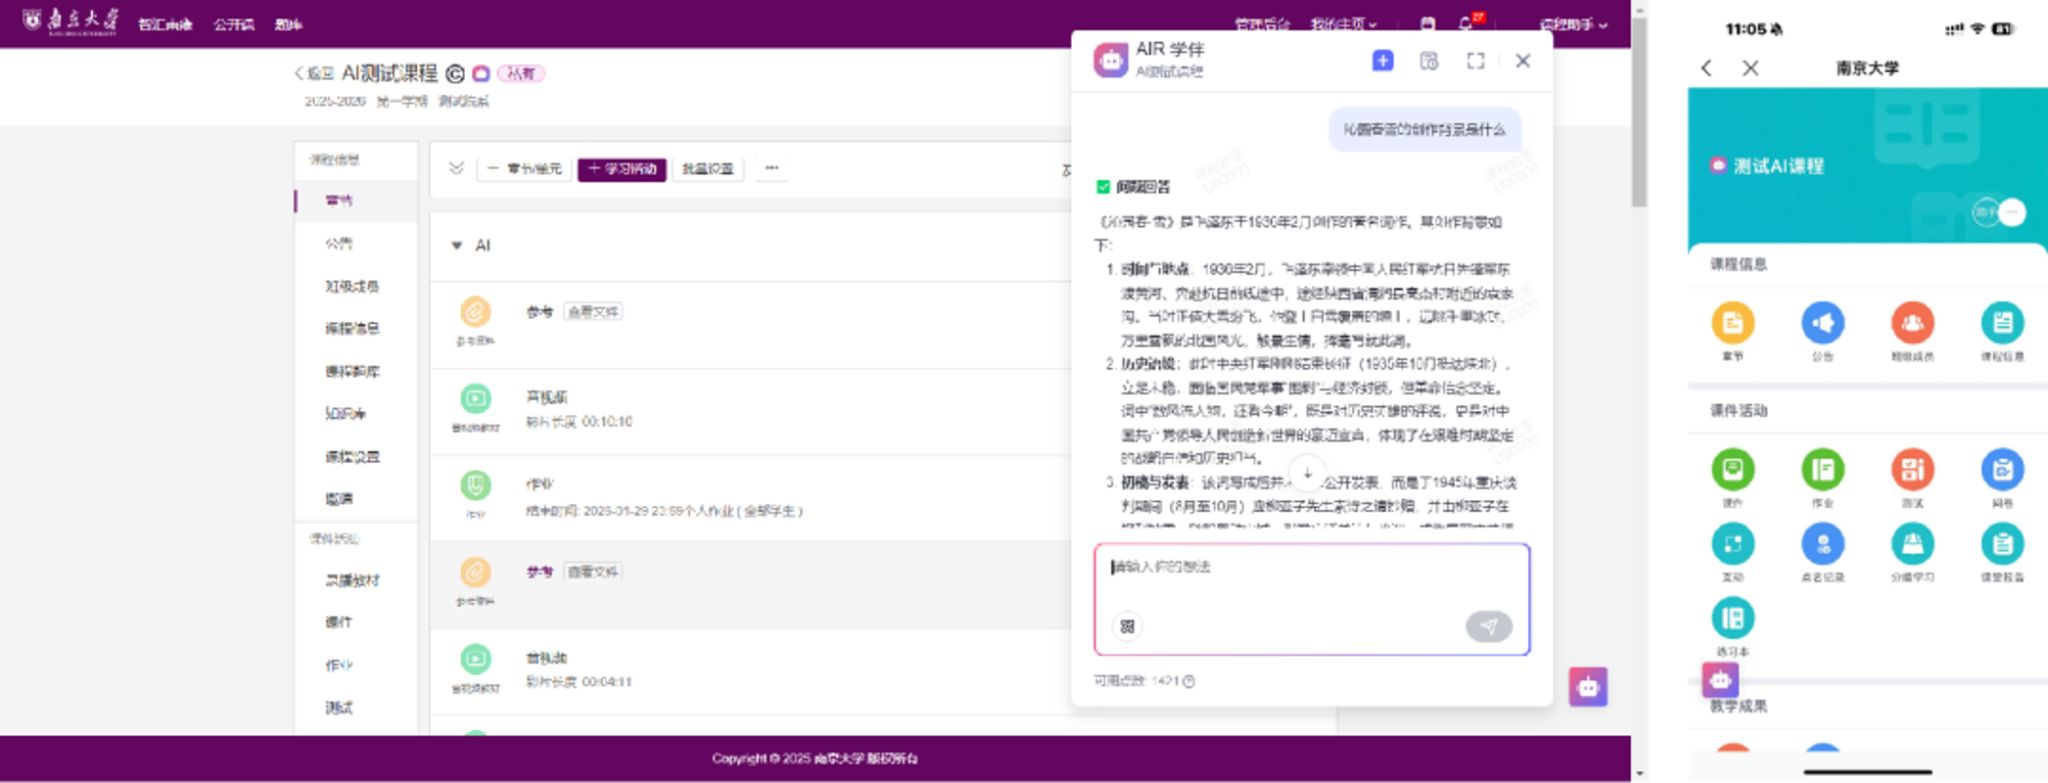Open 公告 announcement icon in mobile view
2048x783 pixels.
[1822, 324]
